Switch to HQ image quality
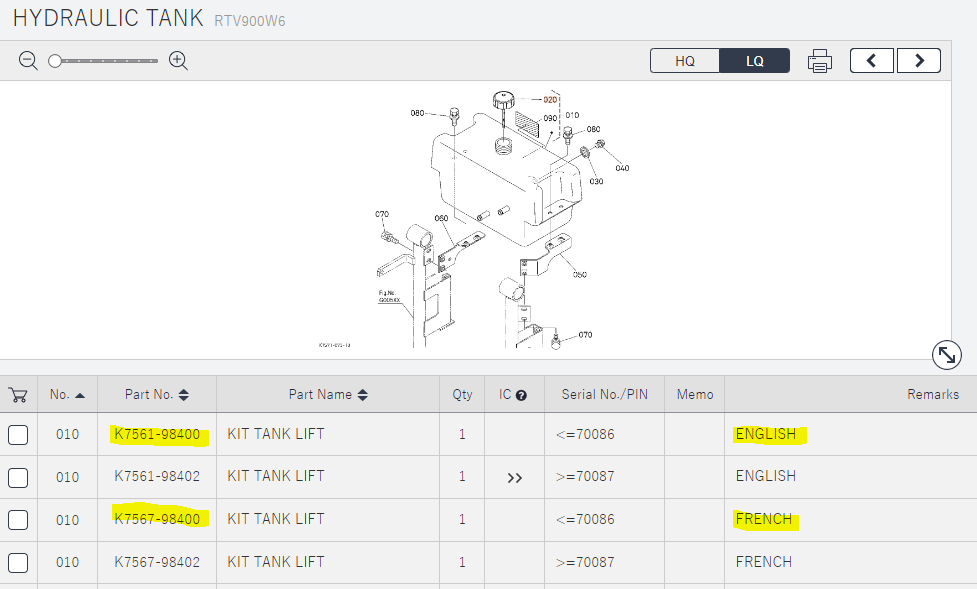This screenshot has width=977, height=589. tap(685, 61)
